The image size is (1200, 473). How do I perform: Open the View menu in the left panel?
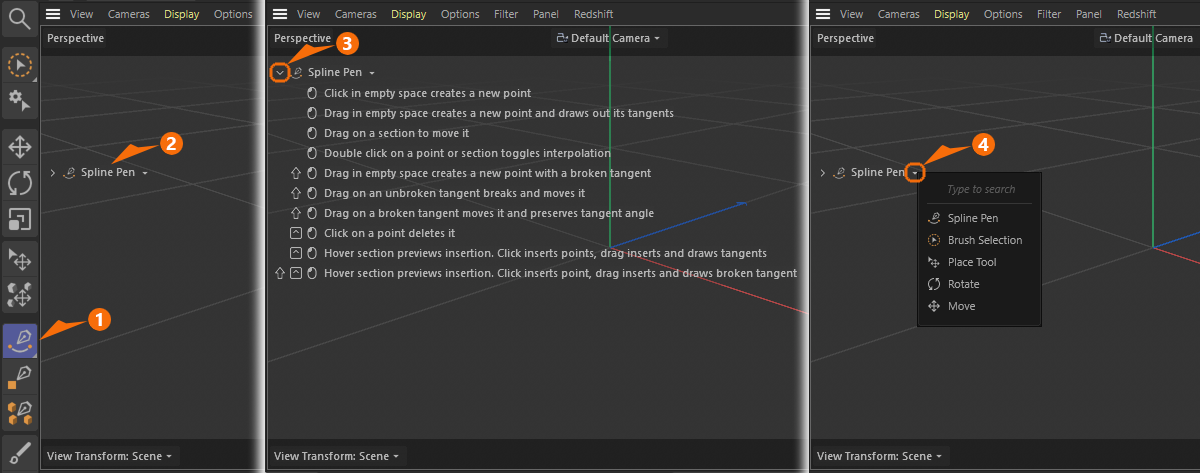[82, 14]
